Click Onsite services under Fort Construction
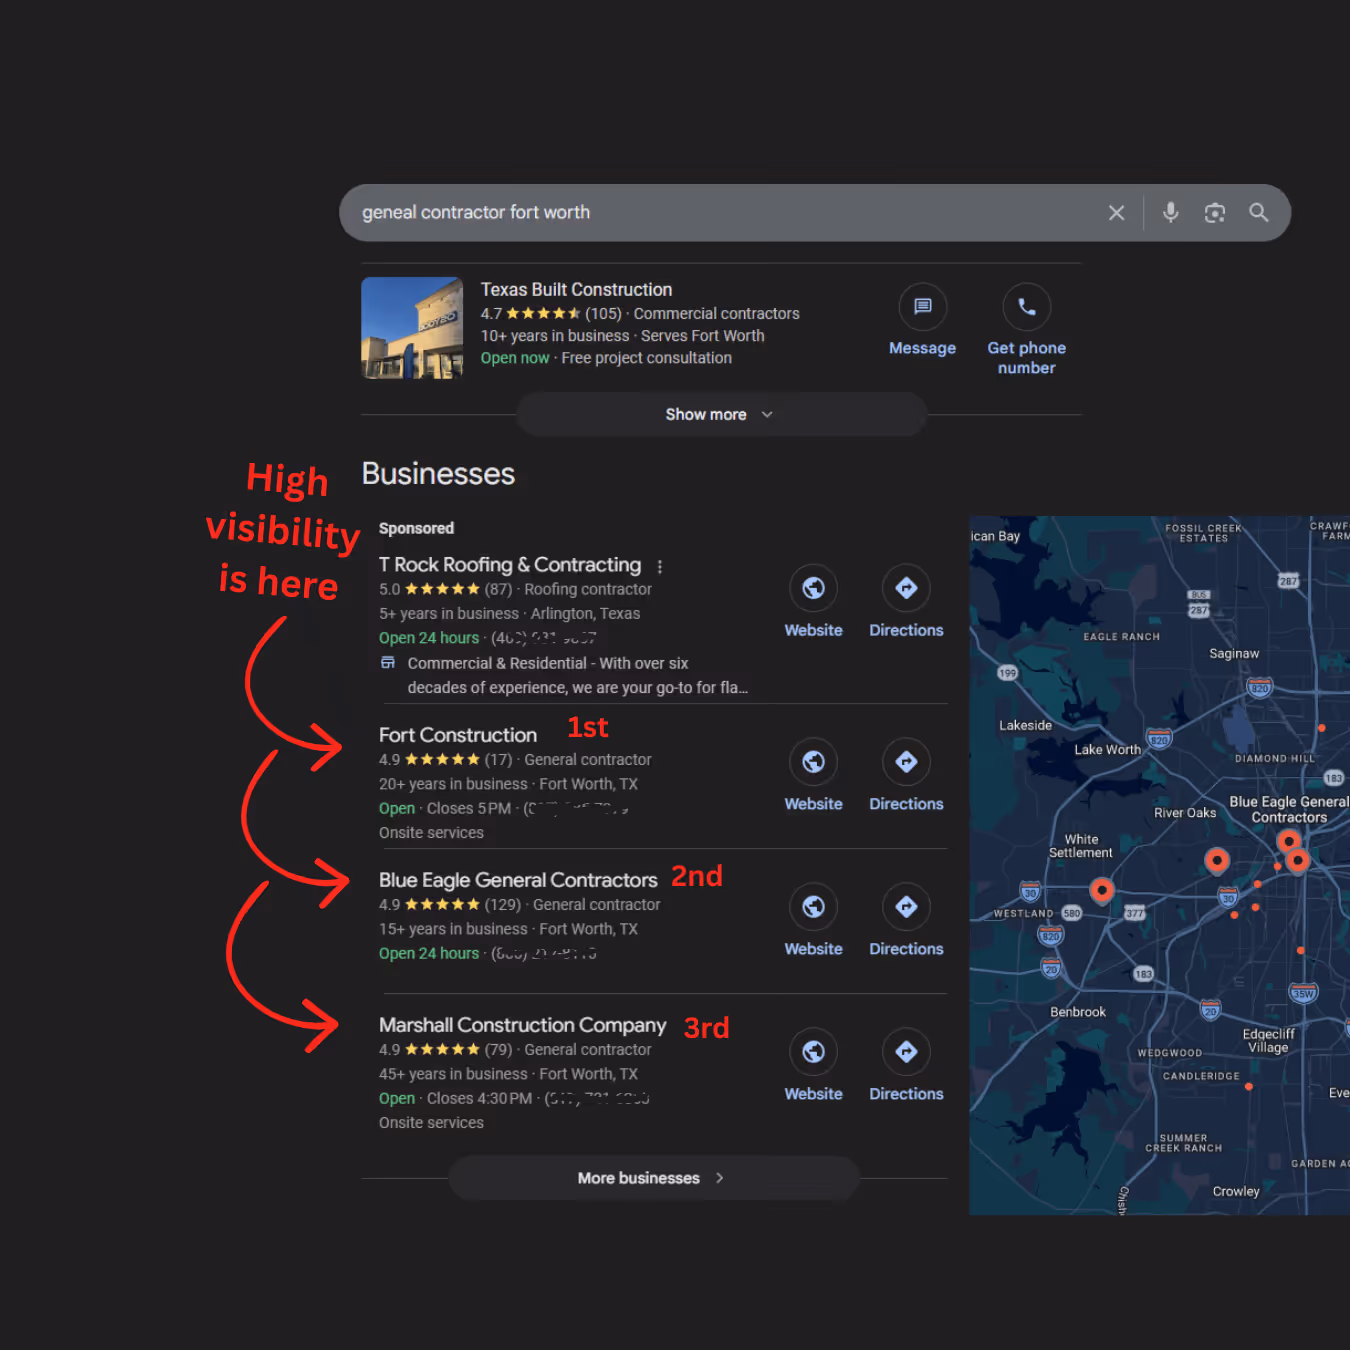The width and height of the screenshot is (1350, 1350). pyautogui.click(x=431, y=833)
